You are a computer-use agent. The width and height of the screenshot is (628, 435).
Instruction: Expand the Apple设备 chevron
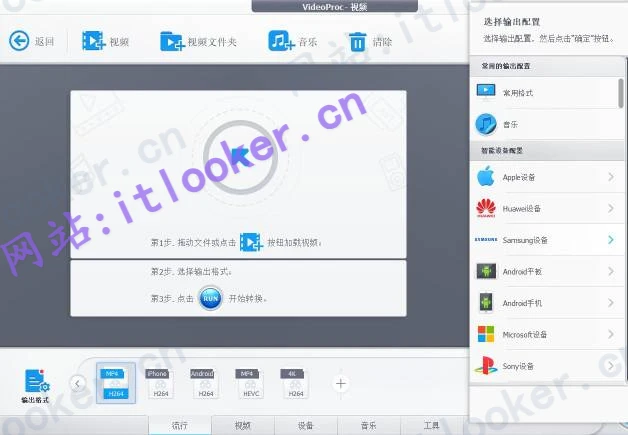click(611, 177)
